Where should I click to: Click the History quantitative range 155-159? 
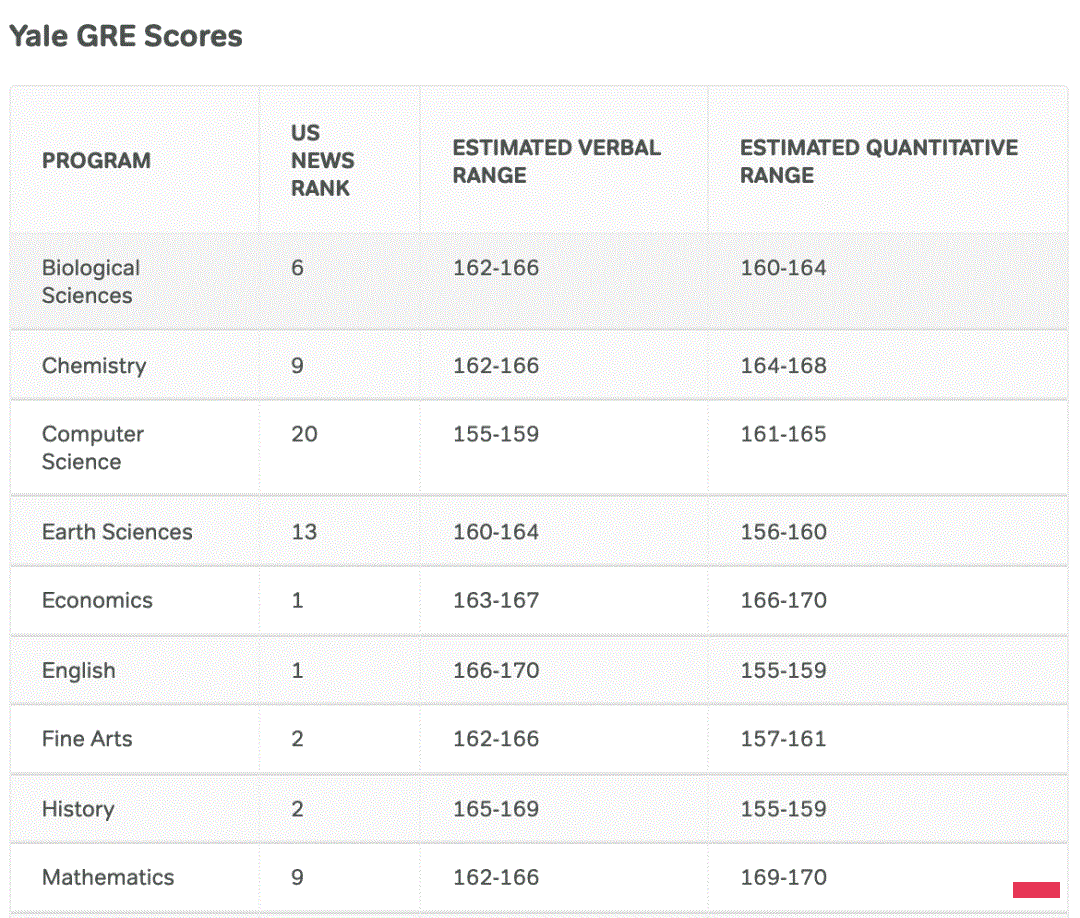click(783, 809)
